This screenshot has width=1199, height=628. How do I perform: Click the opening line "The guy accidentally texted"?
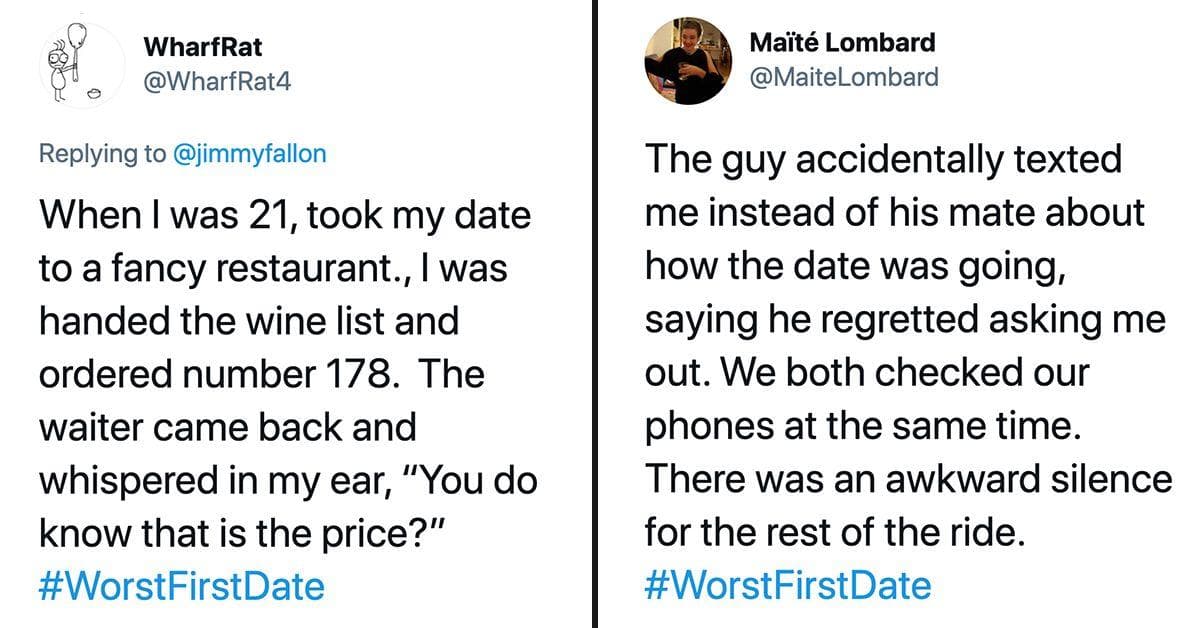(x=883, y=161)
